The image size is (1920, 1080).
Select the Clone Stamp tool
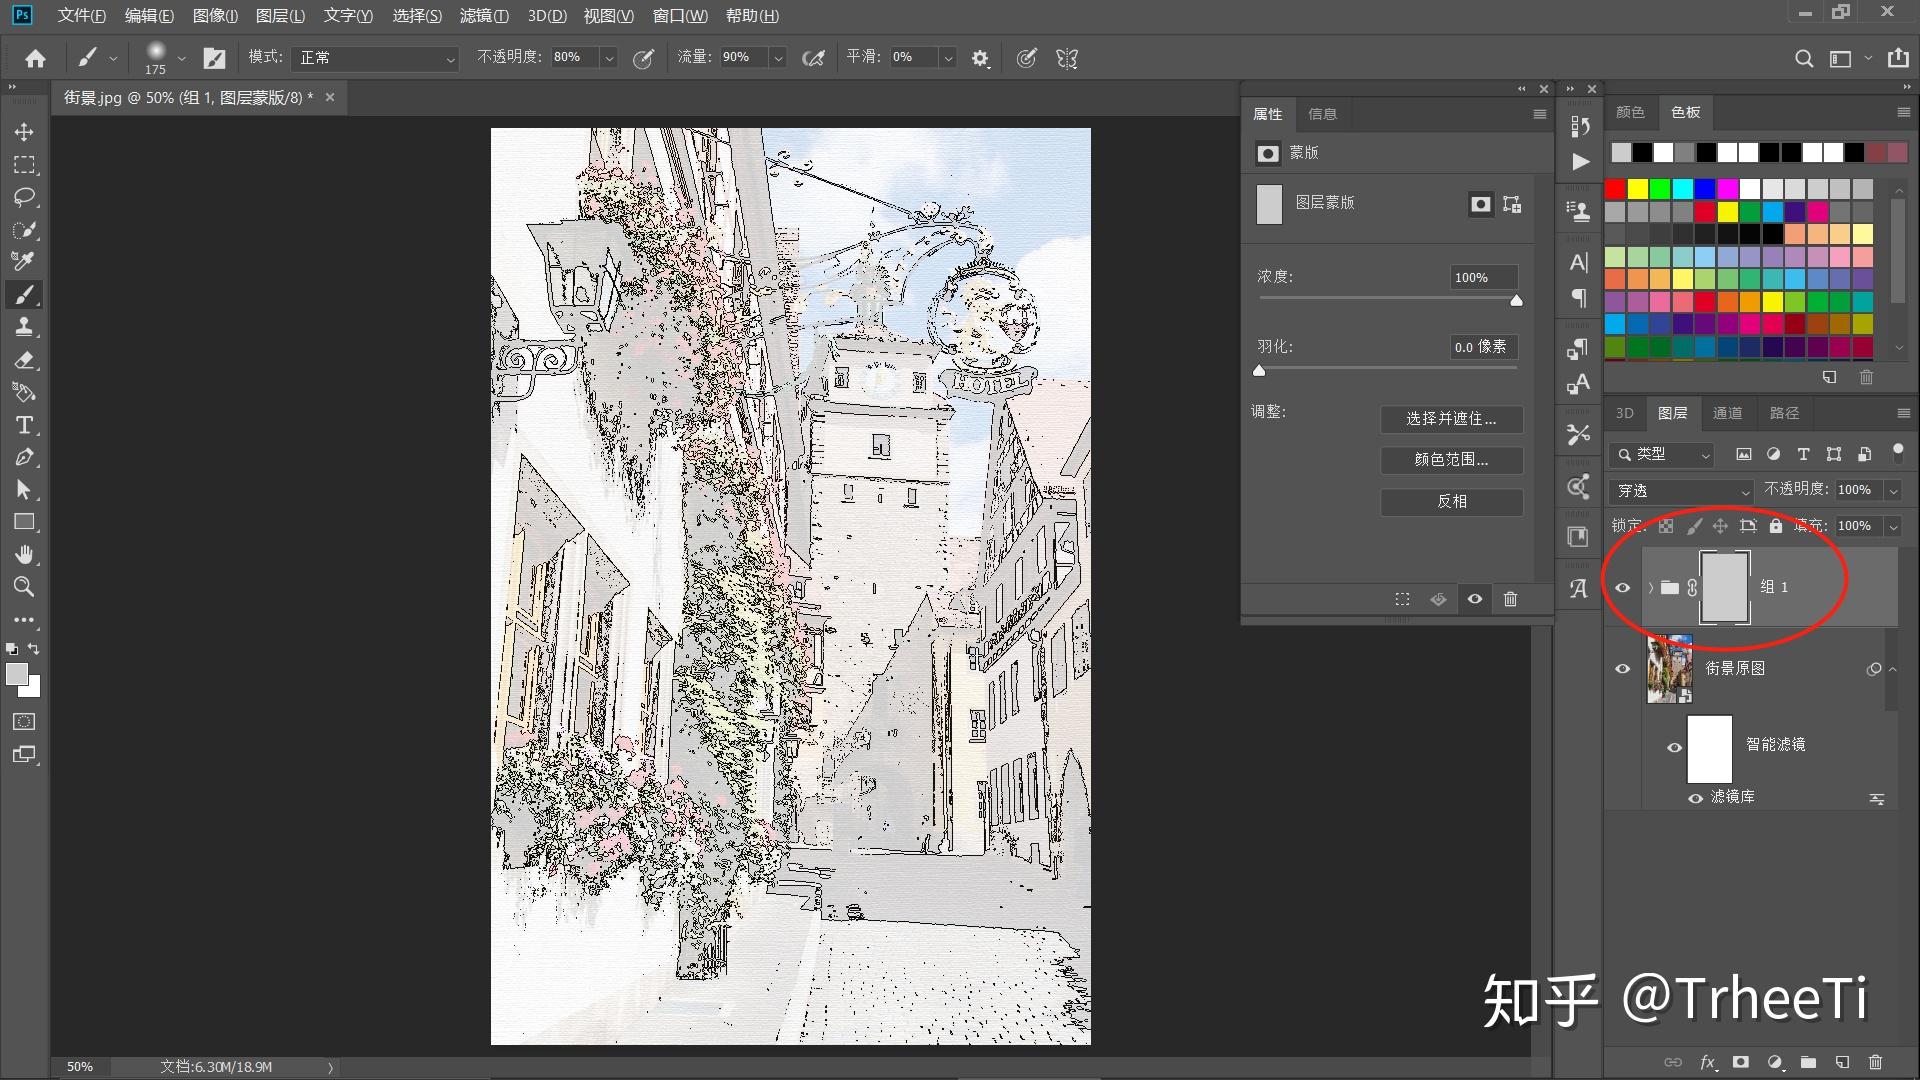[24, 327]
